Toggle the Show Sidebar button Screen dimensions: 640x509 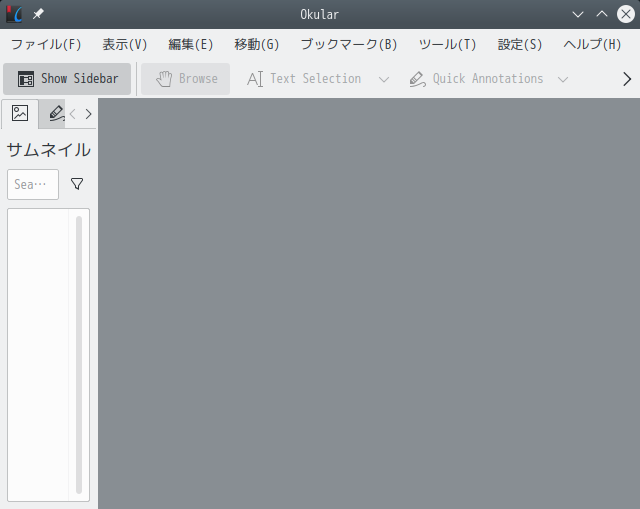pos(67,79)
